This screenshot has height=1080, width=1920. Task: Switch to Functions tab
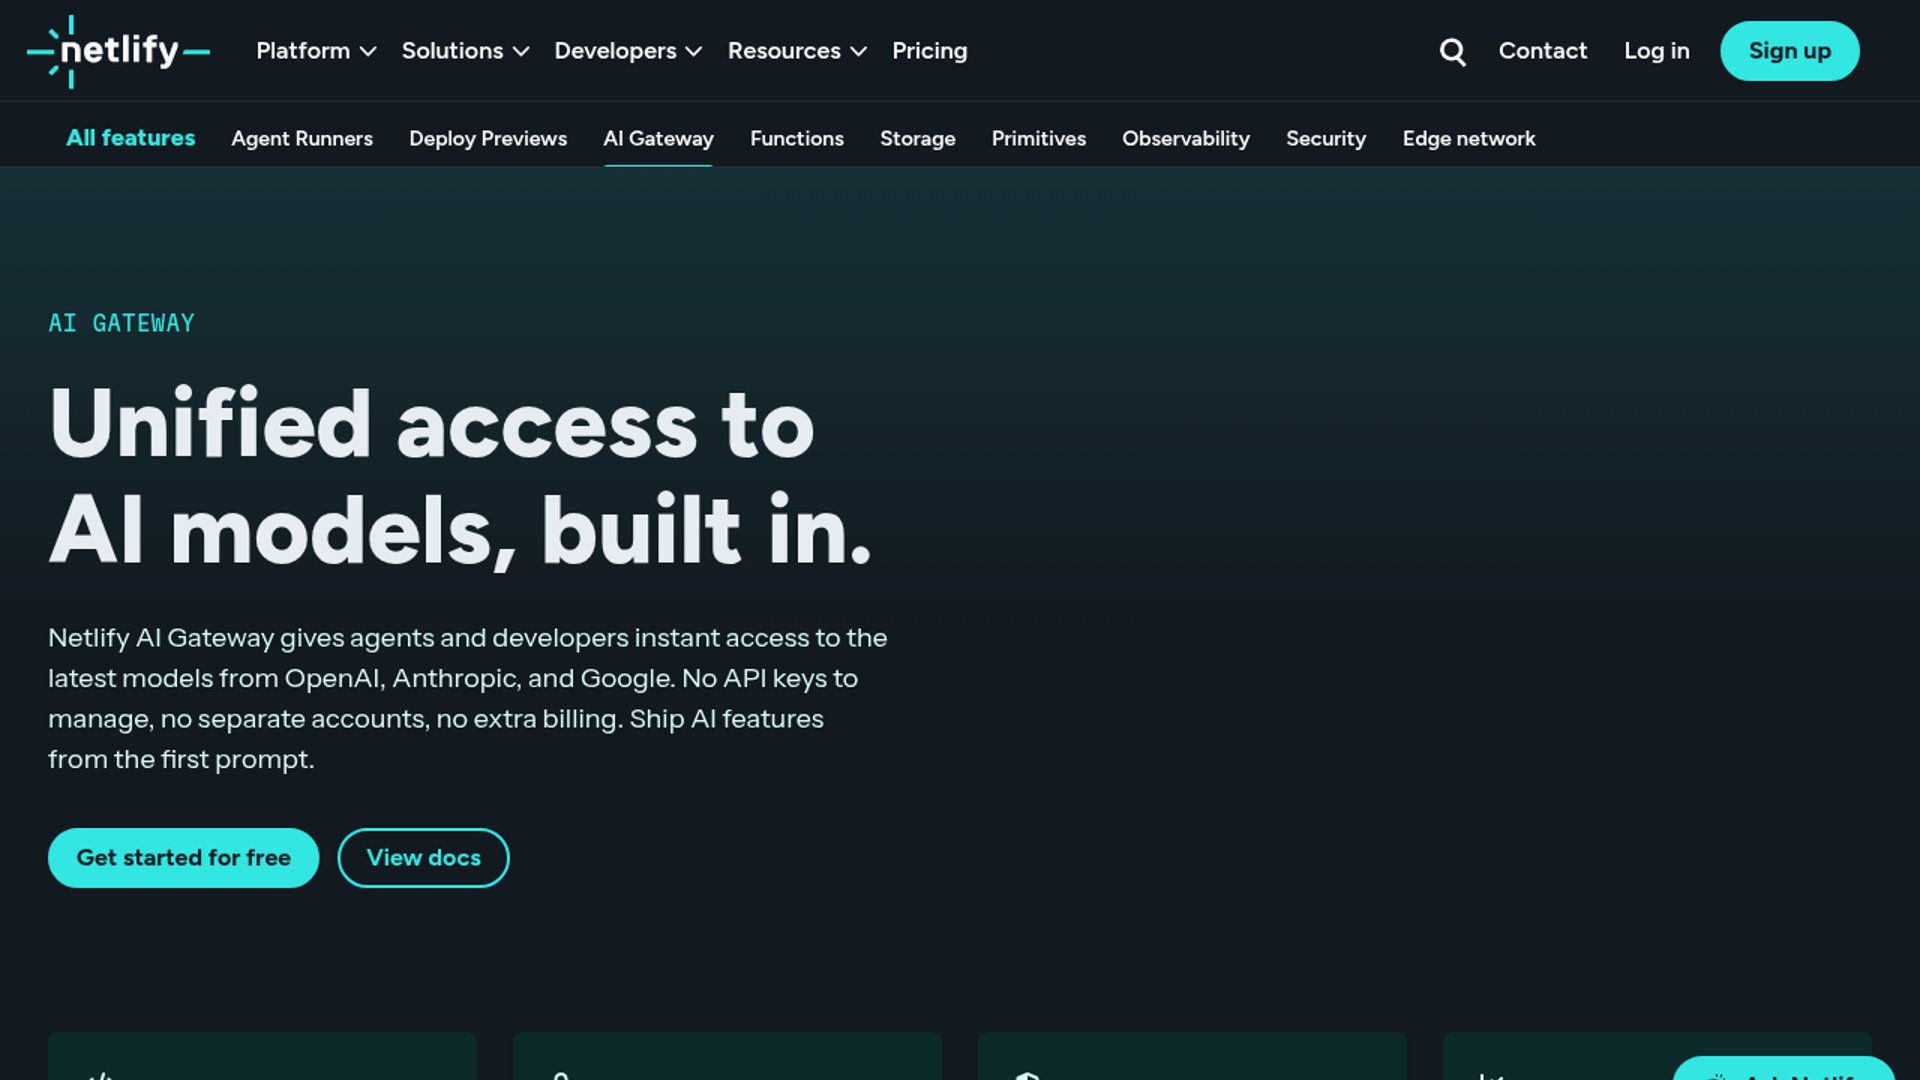(x=797, y=139)
